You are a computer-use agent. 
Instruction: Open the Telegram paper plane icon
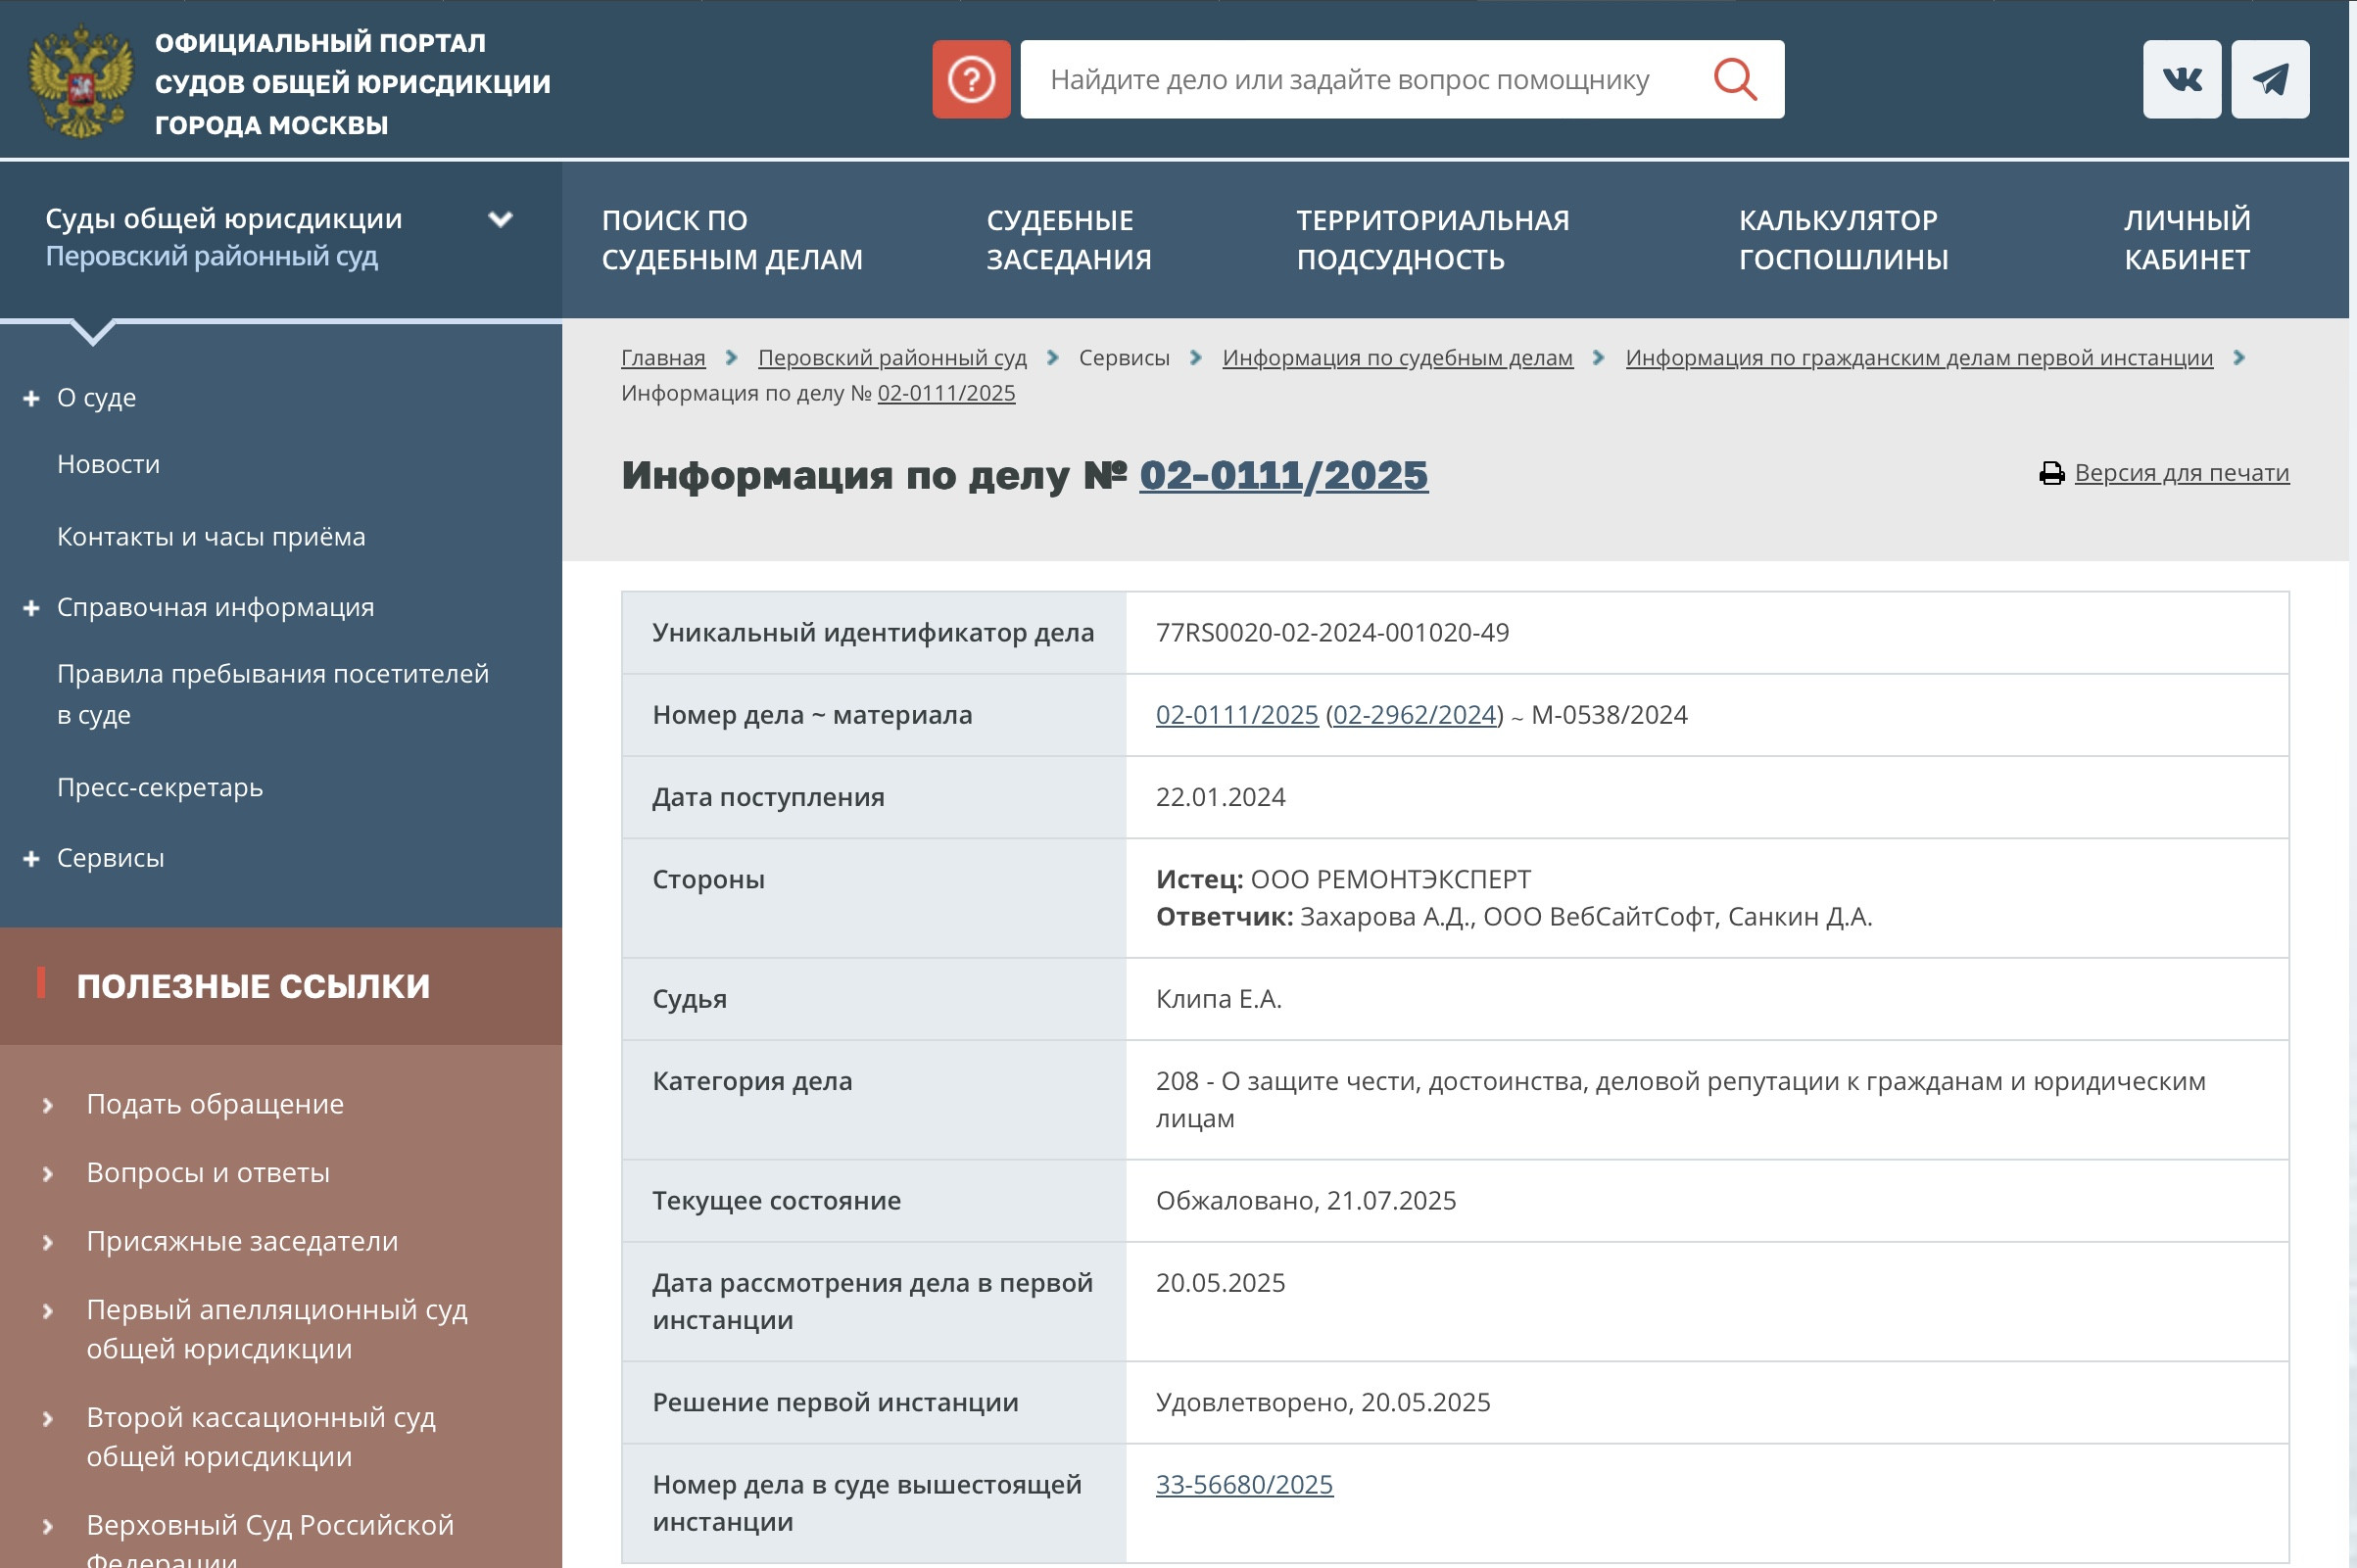2269,79
